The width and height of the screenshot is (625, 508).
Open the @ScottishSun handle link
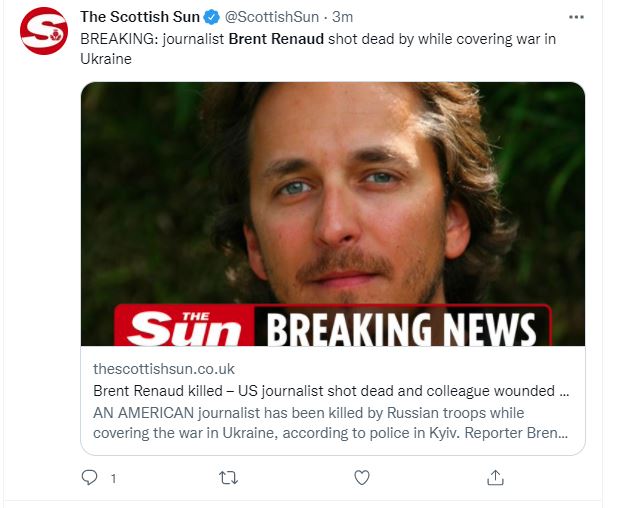coord(272,17)
